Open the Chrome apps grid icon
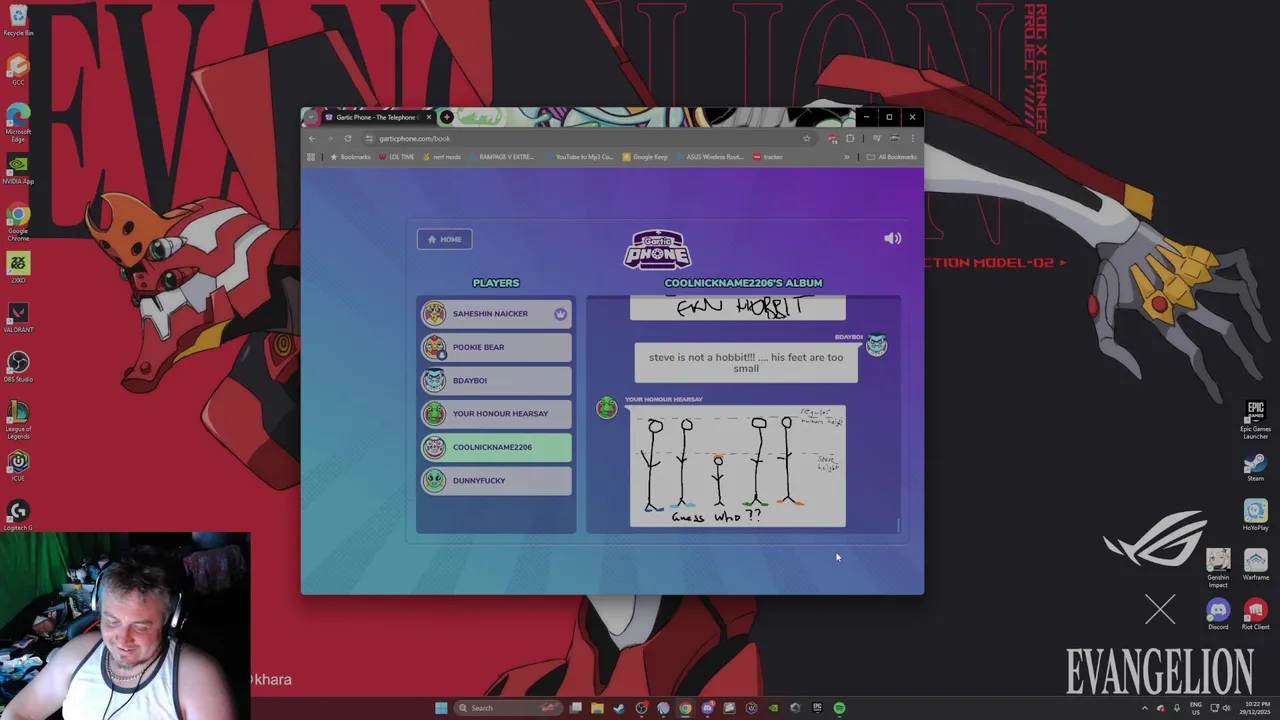This screenshot has width=1280, height=720. click(311, 157)
